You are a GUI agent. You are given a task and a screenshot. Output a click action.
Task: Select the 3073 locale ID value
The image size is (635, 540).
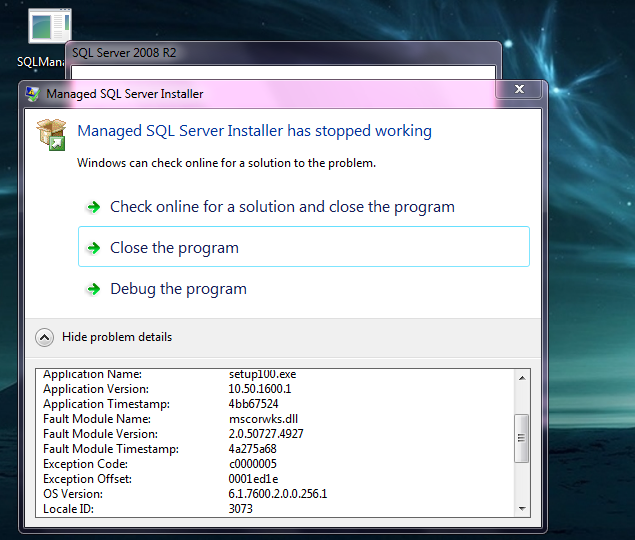pyautogui.click(x=241, y=509)
